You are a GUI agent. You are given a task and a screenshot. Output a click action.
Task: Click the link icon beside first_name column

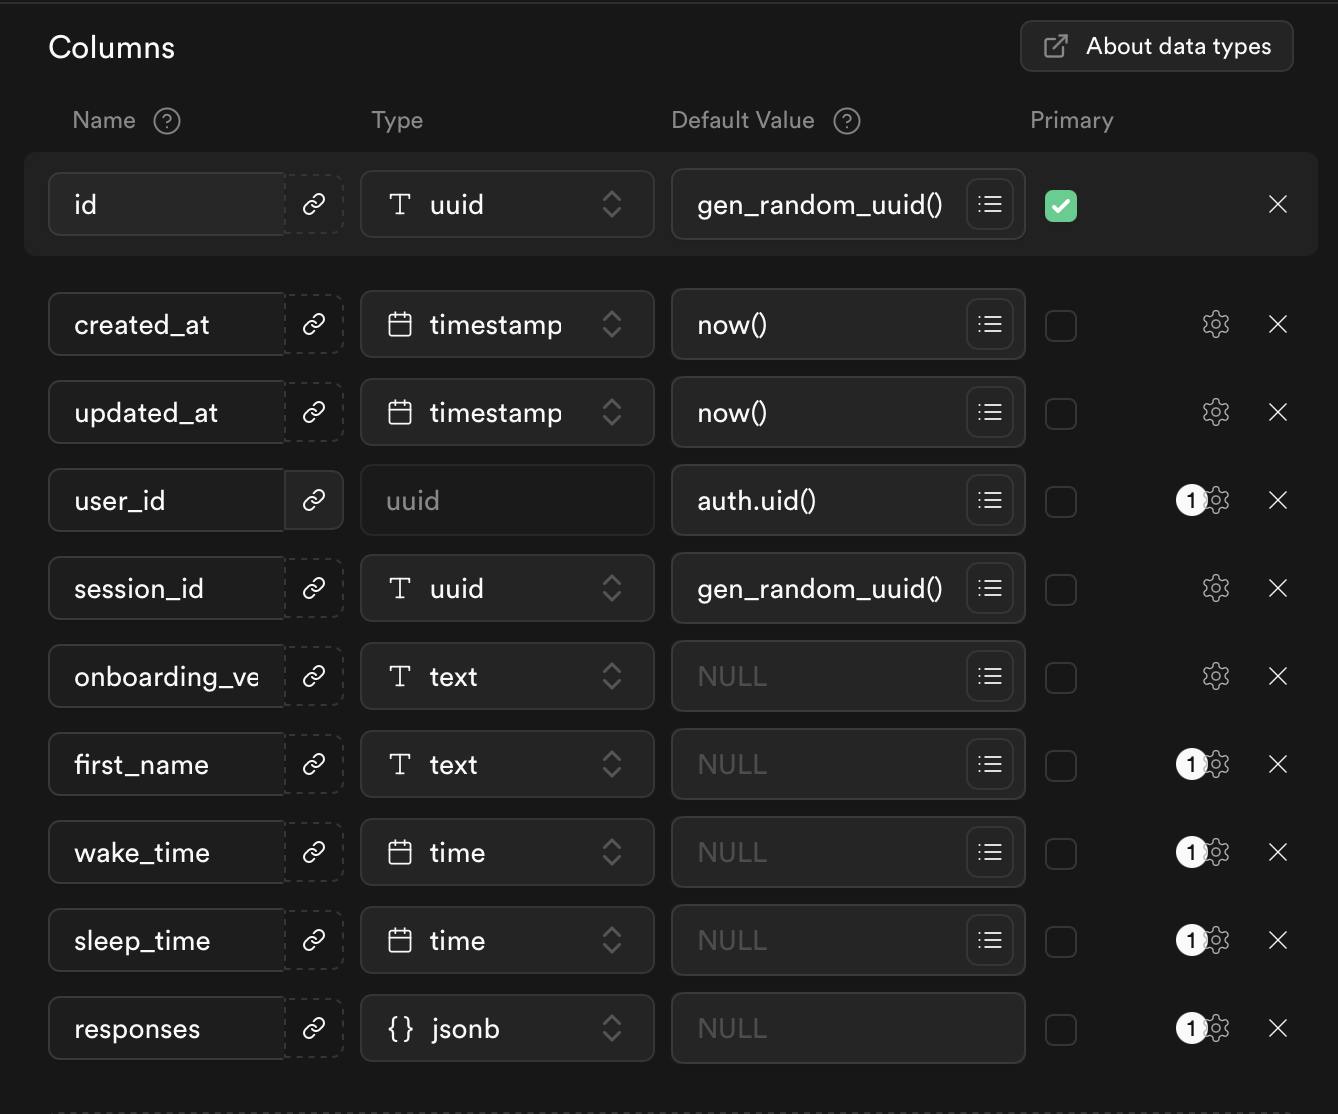tap(314, 764)
